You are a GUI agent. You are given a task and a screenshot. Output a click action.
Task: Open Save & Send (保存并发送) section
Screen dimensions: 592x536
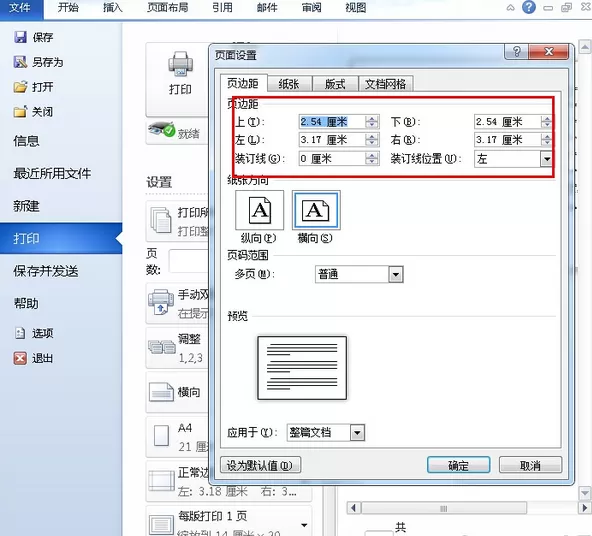[x=46, y=271]
